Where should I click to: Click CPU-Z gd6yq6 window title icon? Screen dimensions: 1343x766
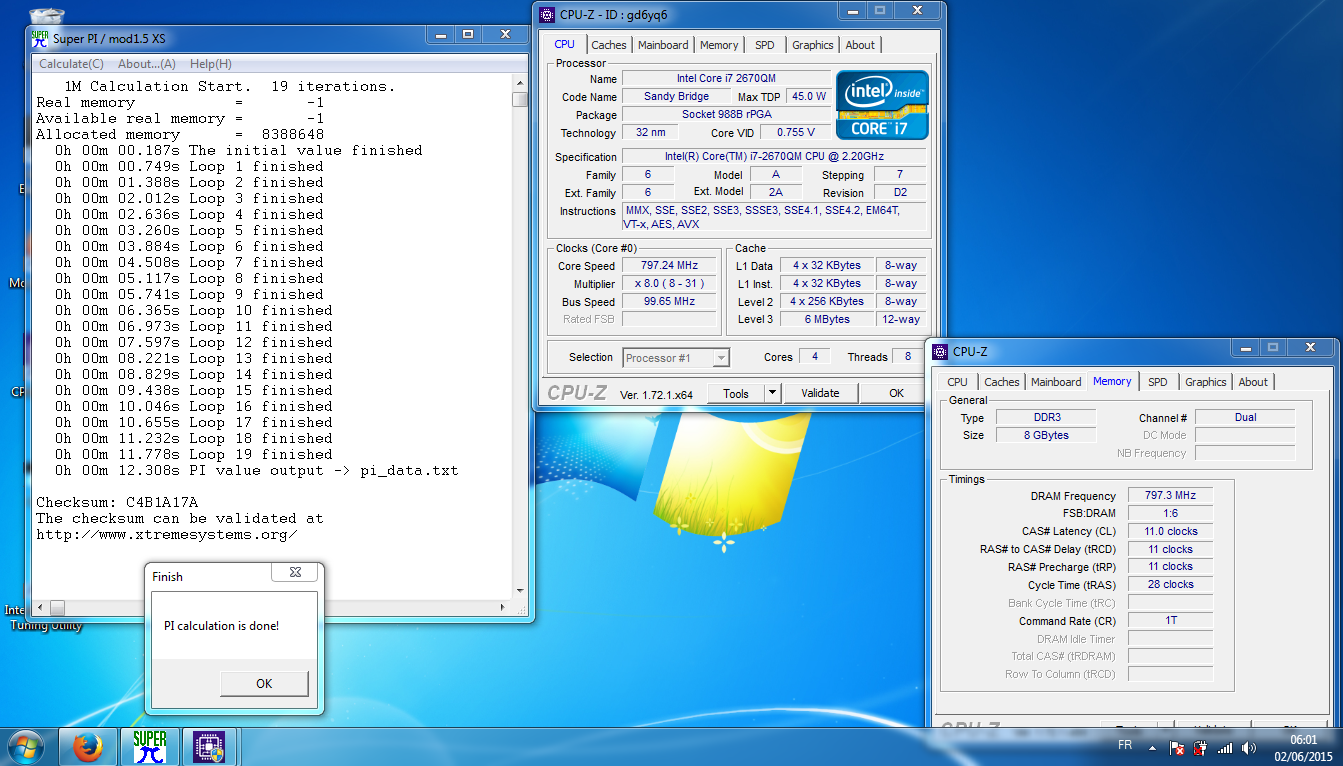[x=547, y=14]
